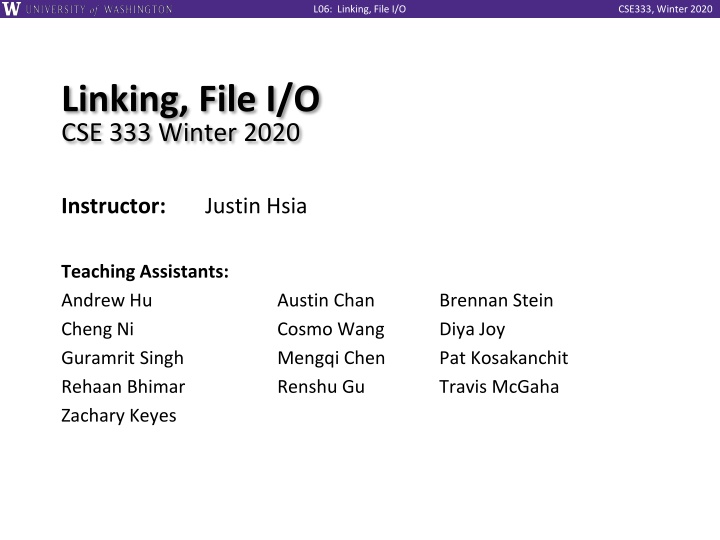
Task: Click the University of Washington W logo
Action: [11, 9]
